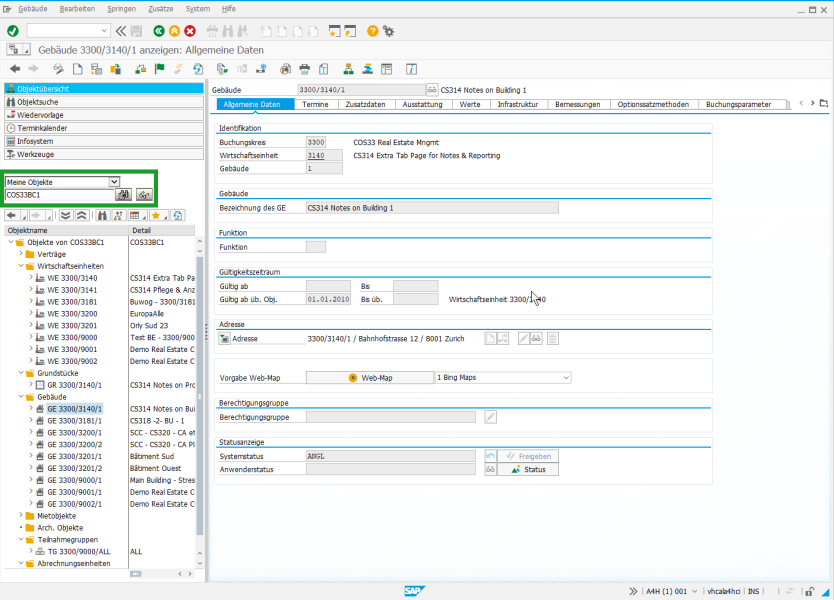The height and width of the screenshot is (600, 834).
Task: Click the green flag icon in the toolbar
Action: (x=160, y=69)
